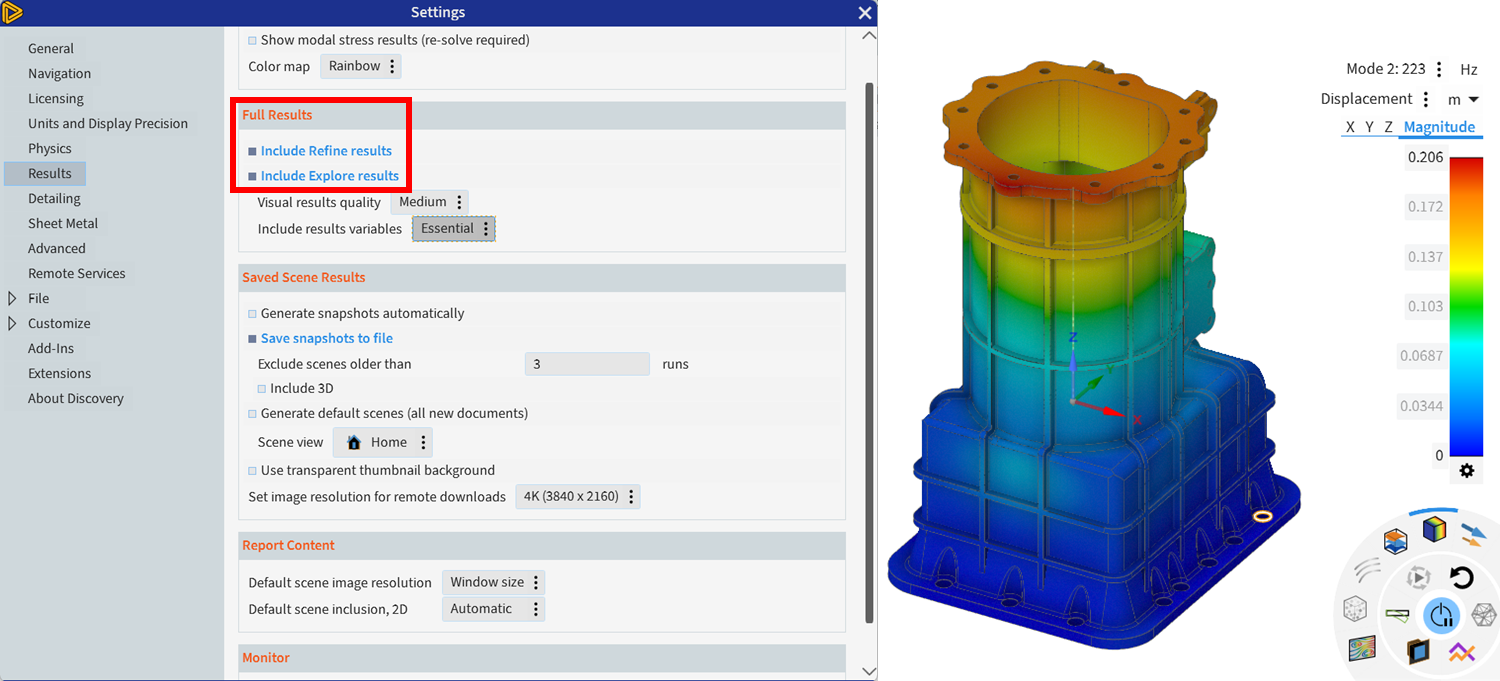Click the scroll up arrow in Settings
This screenshot has height=681, width=1500.
(x=869, y=35)
